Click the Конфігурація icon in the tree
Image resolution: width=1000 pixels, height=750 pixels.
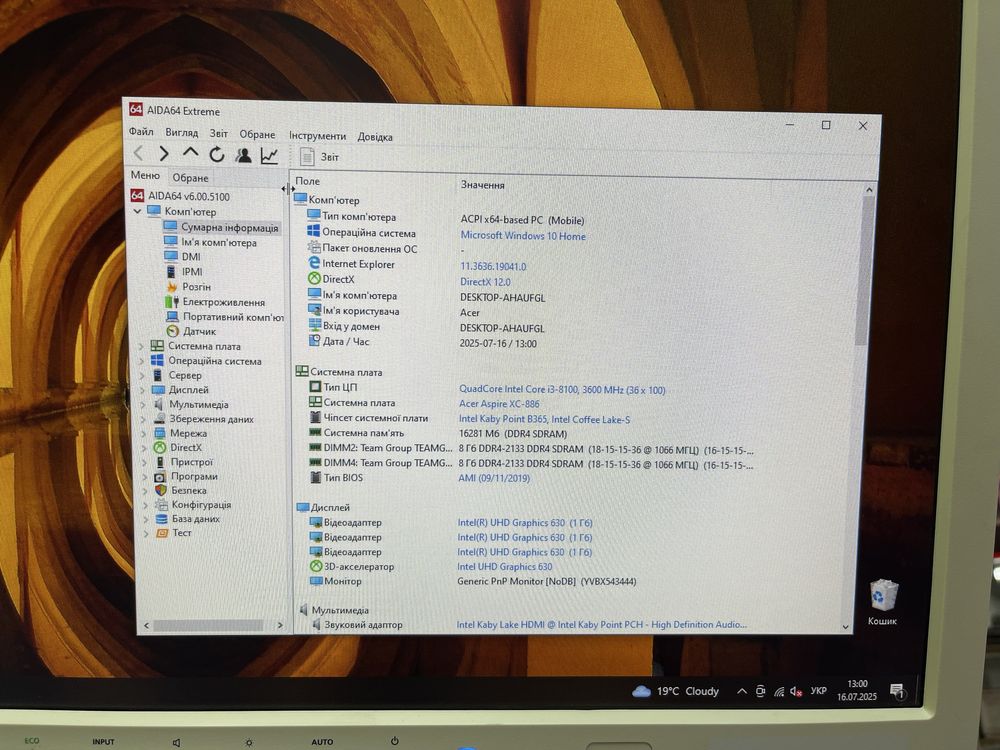[161, 504]
